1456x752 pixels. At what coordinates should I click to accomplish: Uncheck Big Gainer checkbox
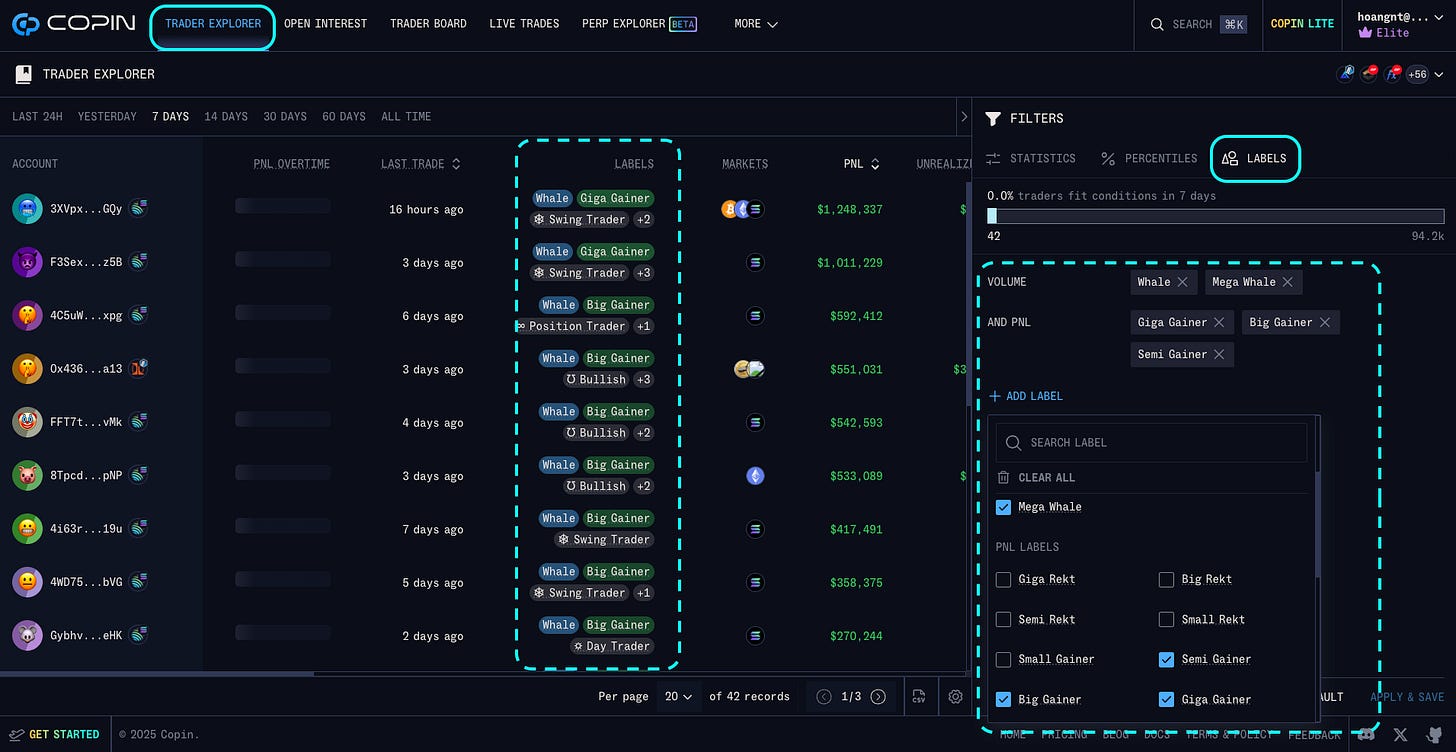tap(1003, 699)
